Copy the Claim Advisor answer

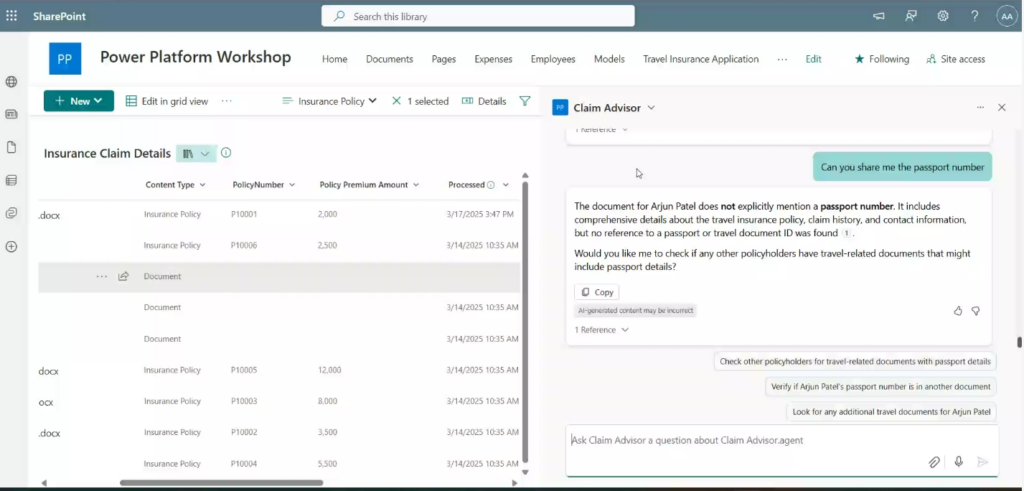click(597, 292)
